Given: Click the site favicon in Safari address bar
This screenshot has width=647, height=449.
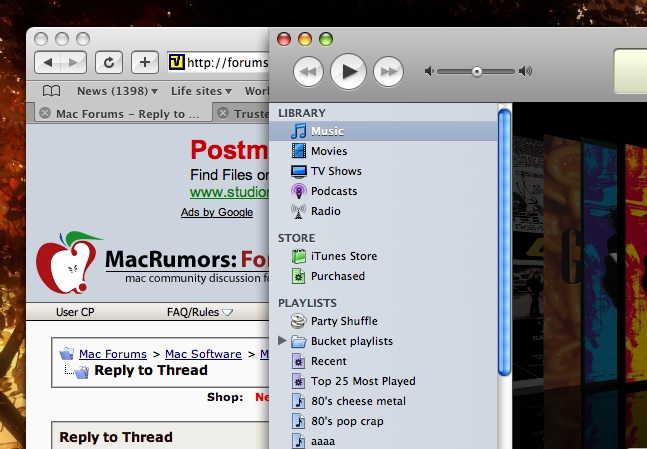Looking at the screenshot, I should (x=176, y=62).
